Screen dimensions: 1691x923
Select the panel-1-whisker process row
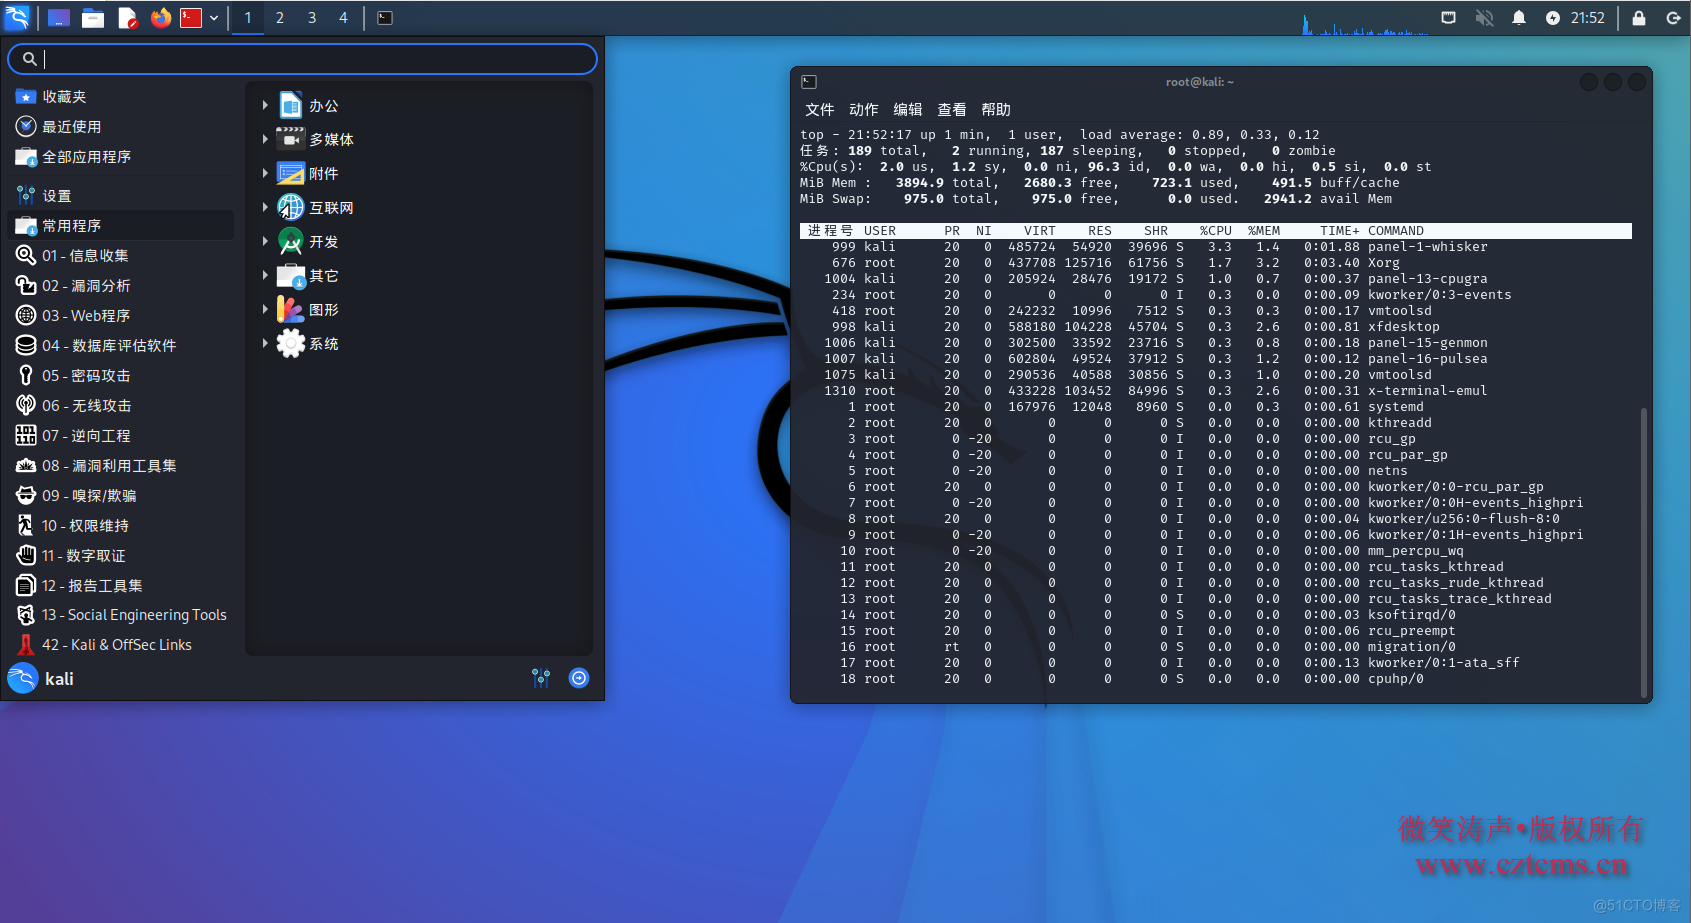1216,247
